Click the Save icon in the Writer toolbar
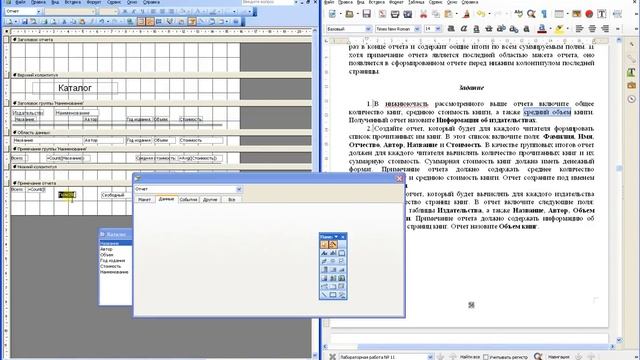The image size is (640, 360). tap(367, 14)
